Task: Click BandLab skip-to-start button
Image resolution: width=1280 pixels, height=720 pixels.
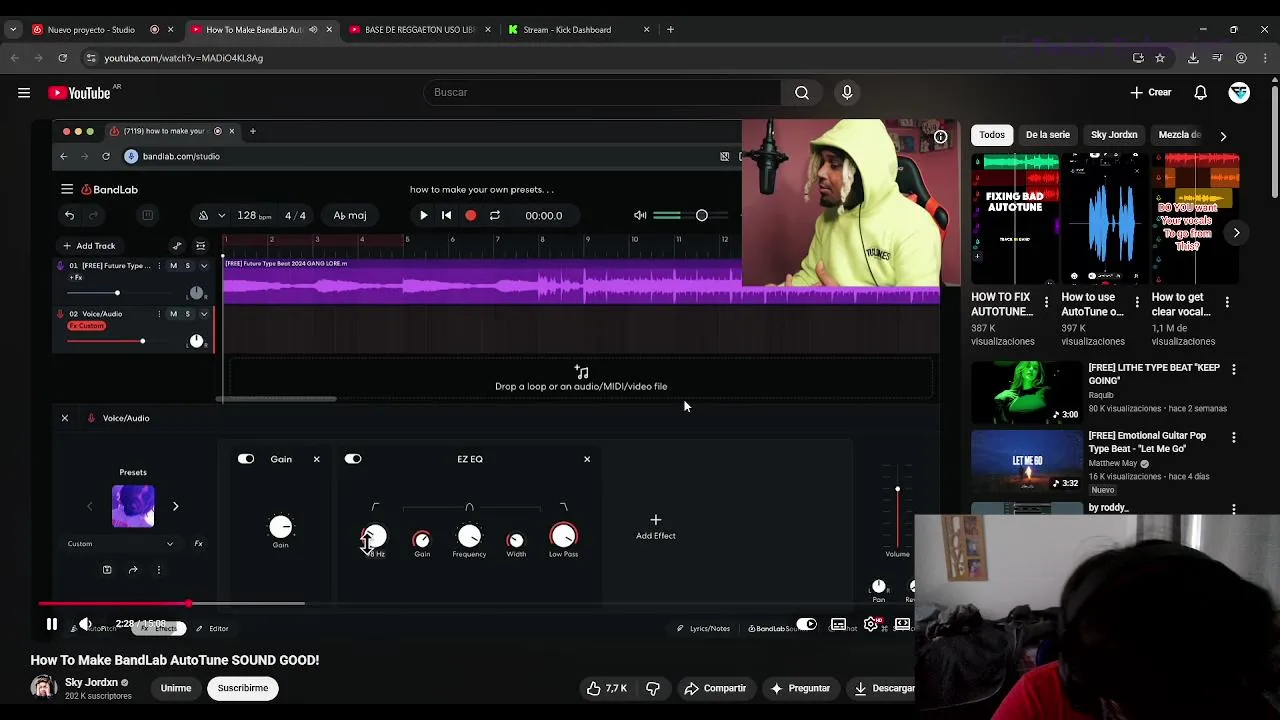Action: (x=446, y=215)
